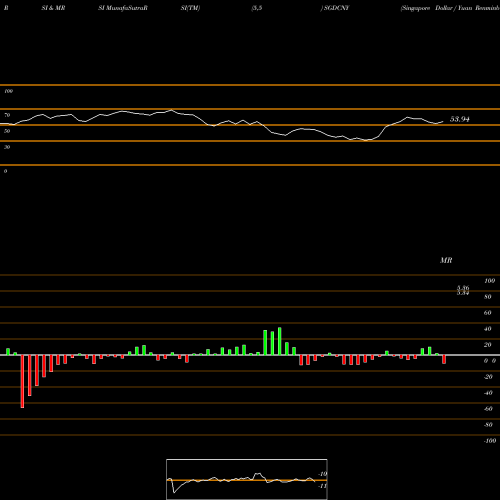Viewport: 500px width, 500px height.
Task: Click the -80 label on MR right axis
Action: pyautogui.click(x=488, y=425)
